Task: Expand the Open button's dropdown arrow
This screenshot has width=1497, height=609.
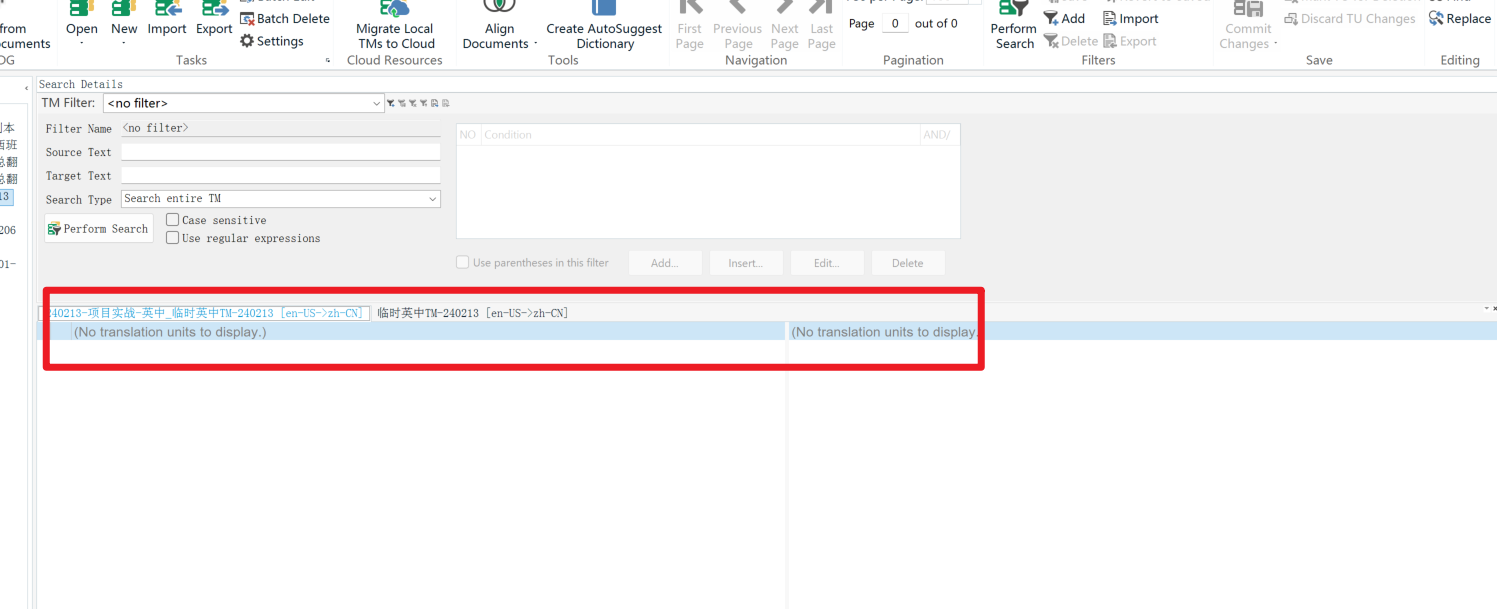Action: click(82, 44)
